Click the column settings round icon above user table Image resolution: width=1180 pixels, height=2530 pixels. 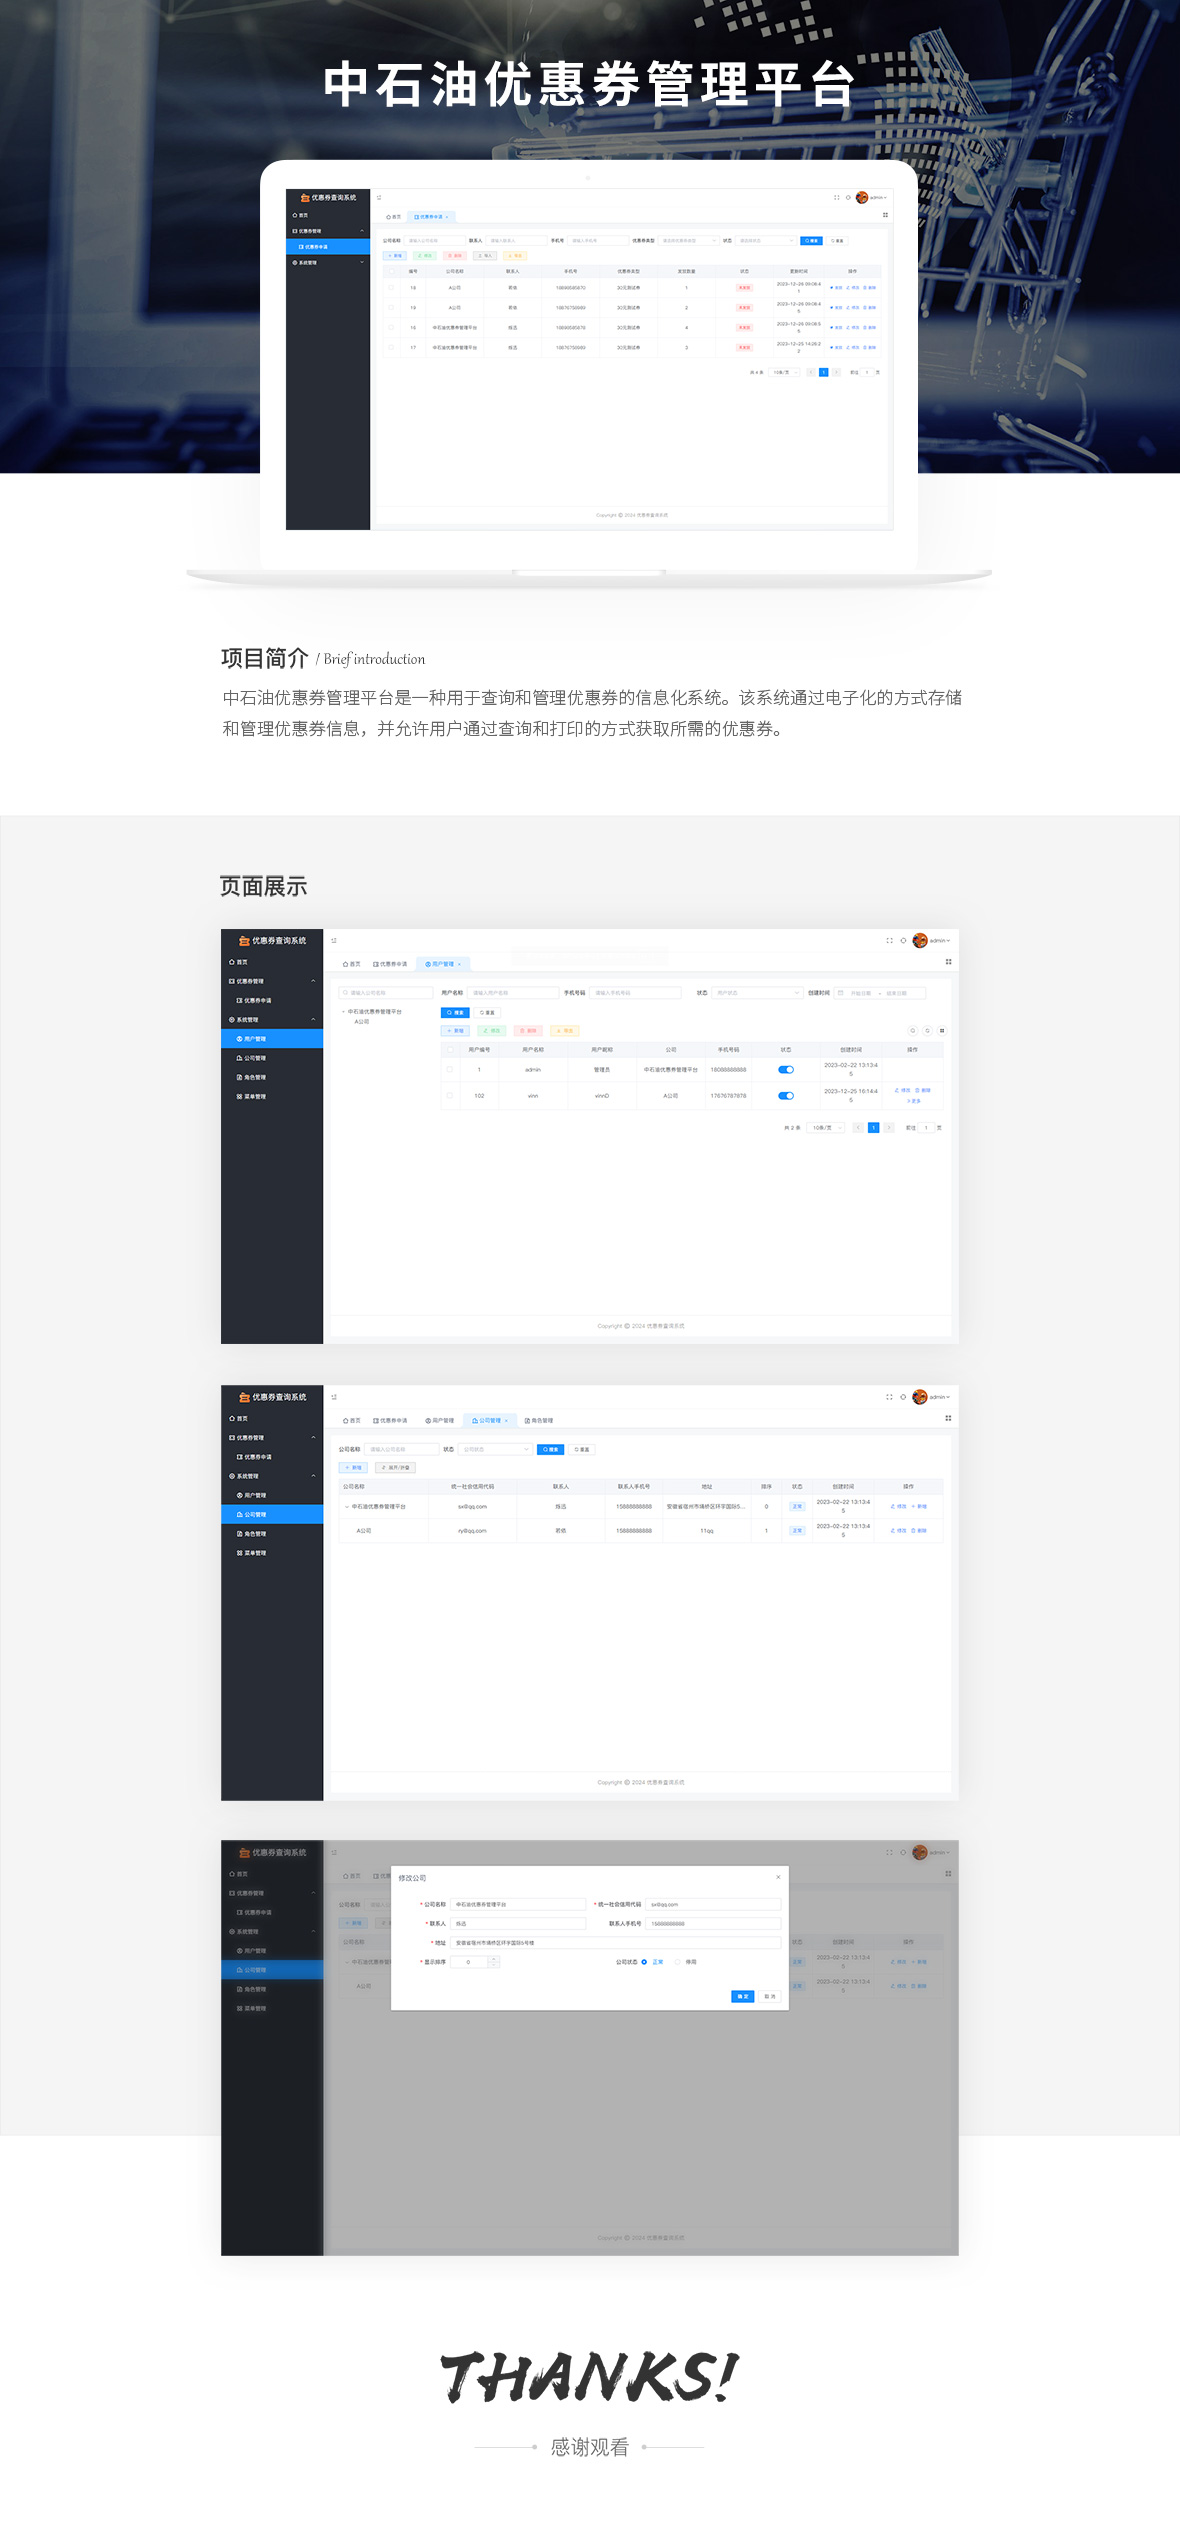pyautogui.click(x=942, y=1030)
